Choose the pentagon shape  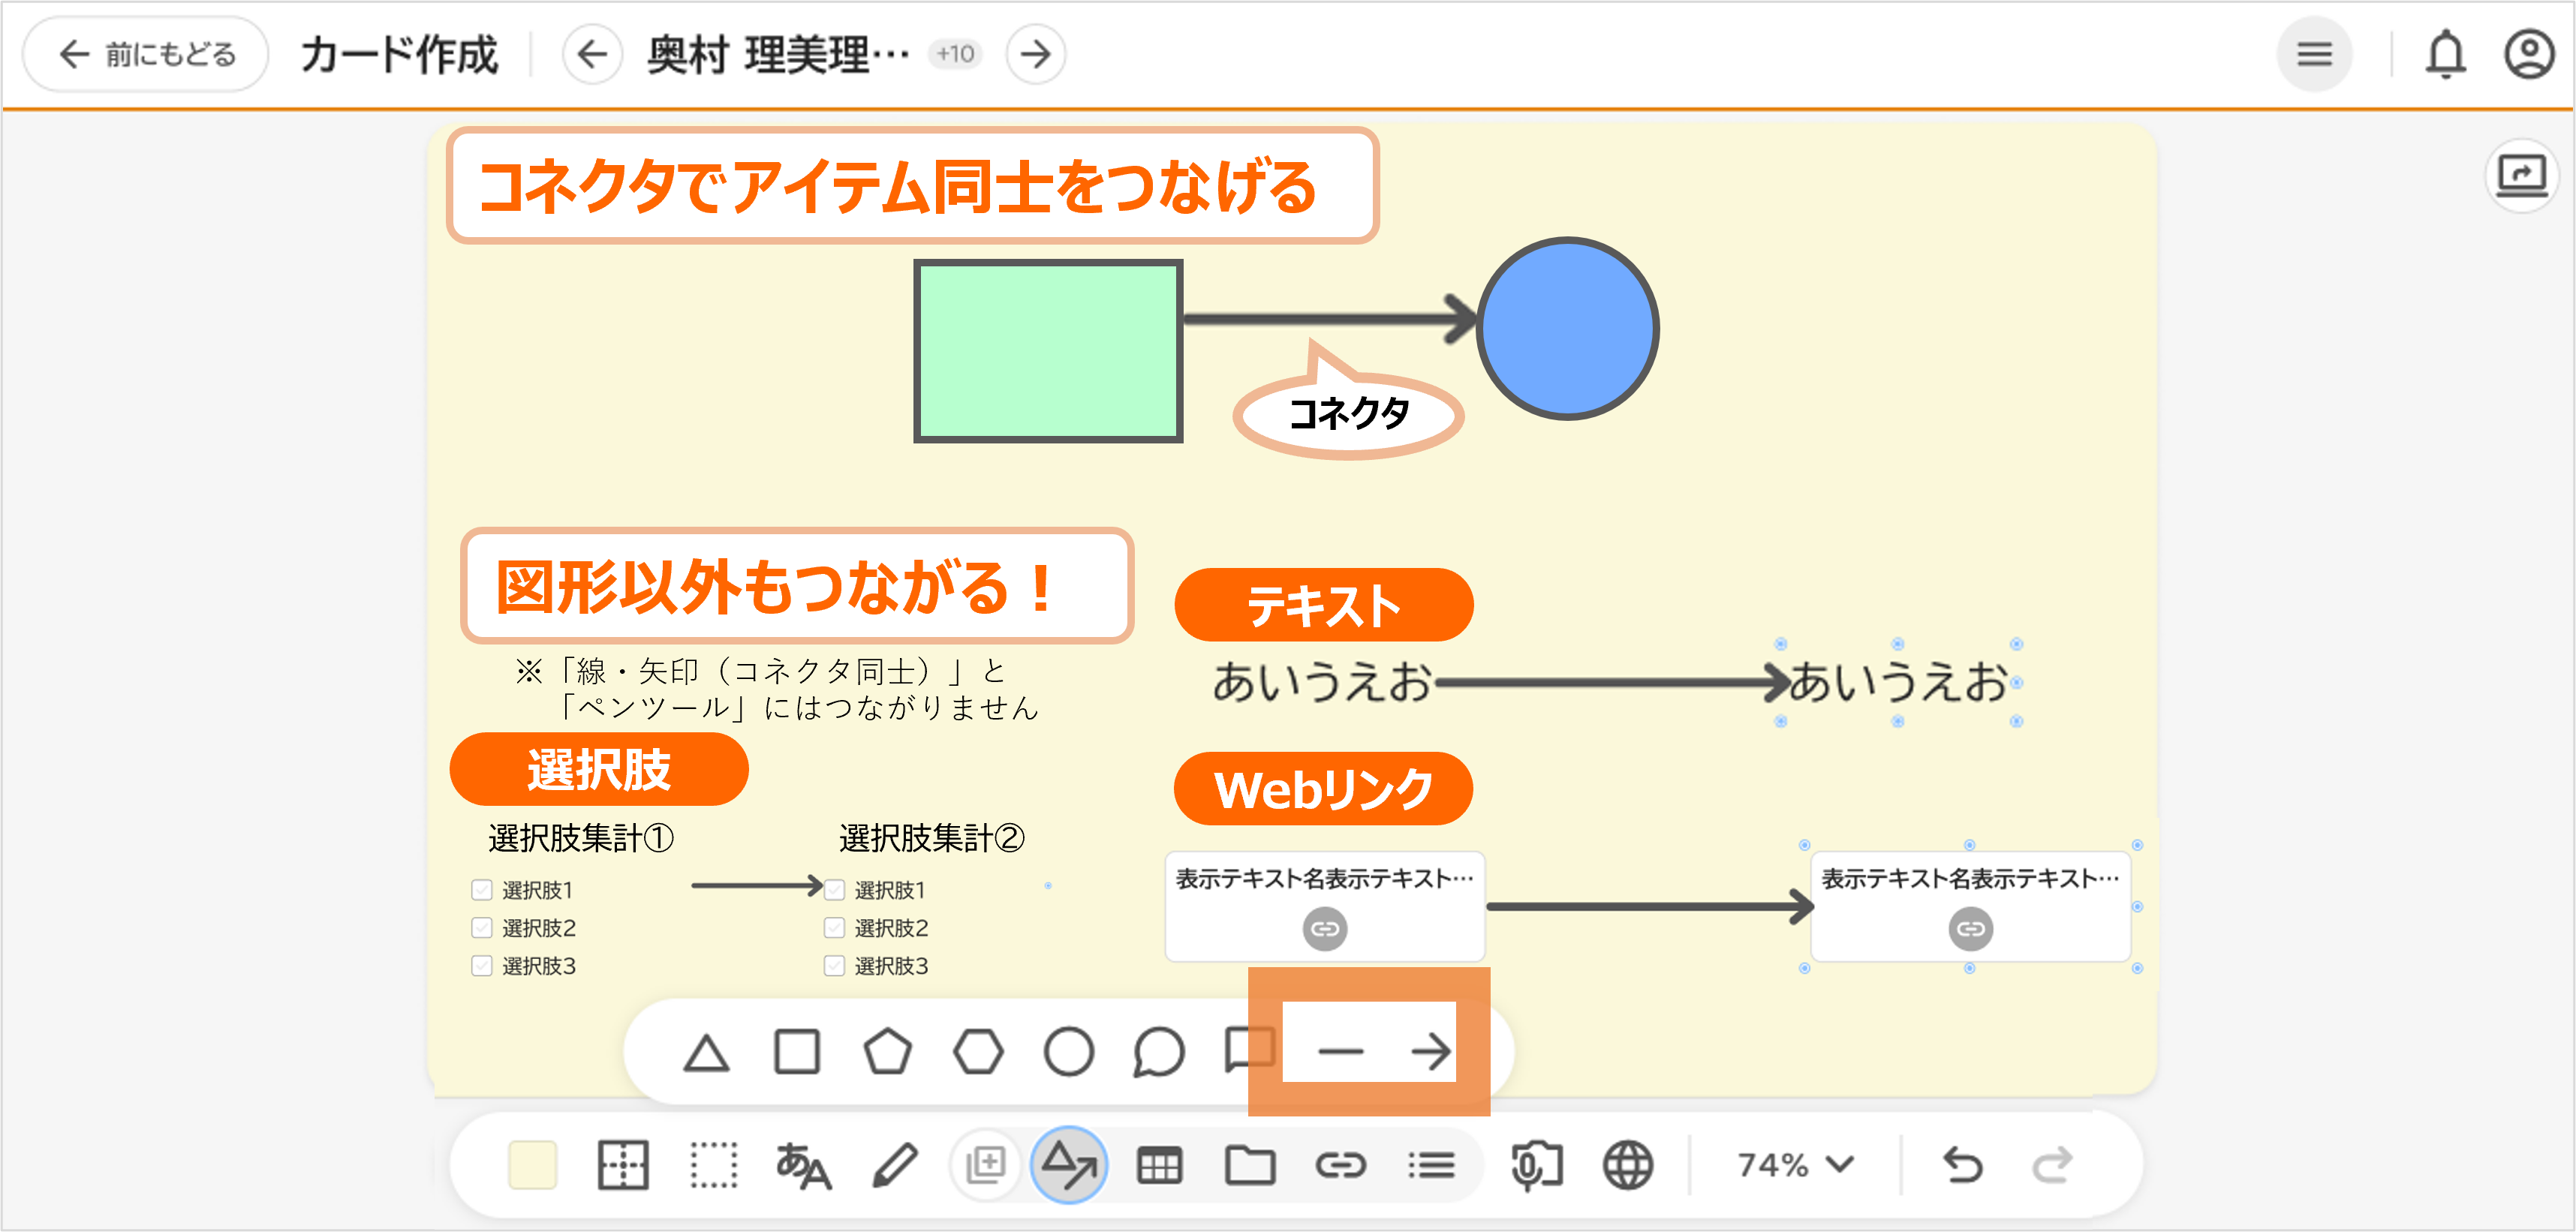[887, 1053]
